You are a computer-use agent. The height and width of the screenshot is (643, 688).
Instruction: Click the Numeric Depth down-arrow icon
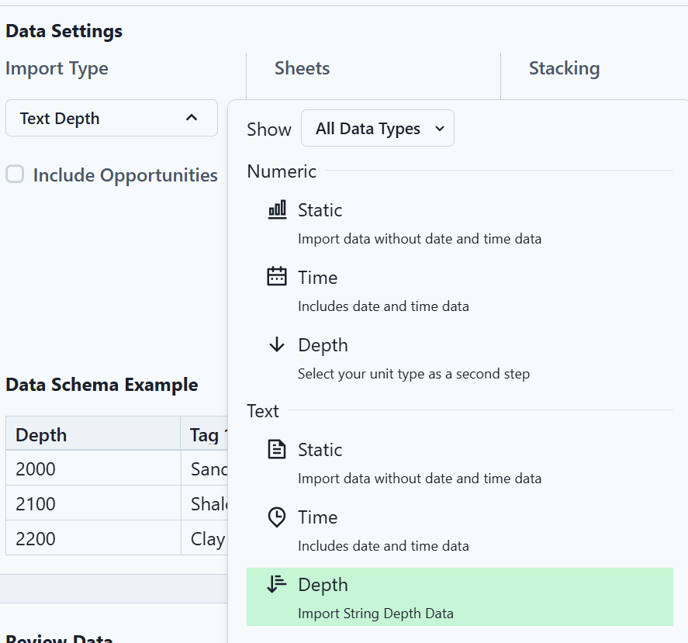click(277, 345)
